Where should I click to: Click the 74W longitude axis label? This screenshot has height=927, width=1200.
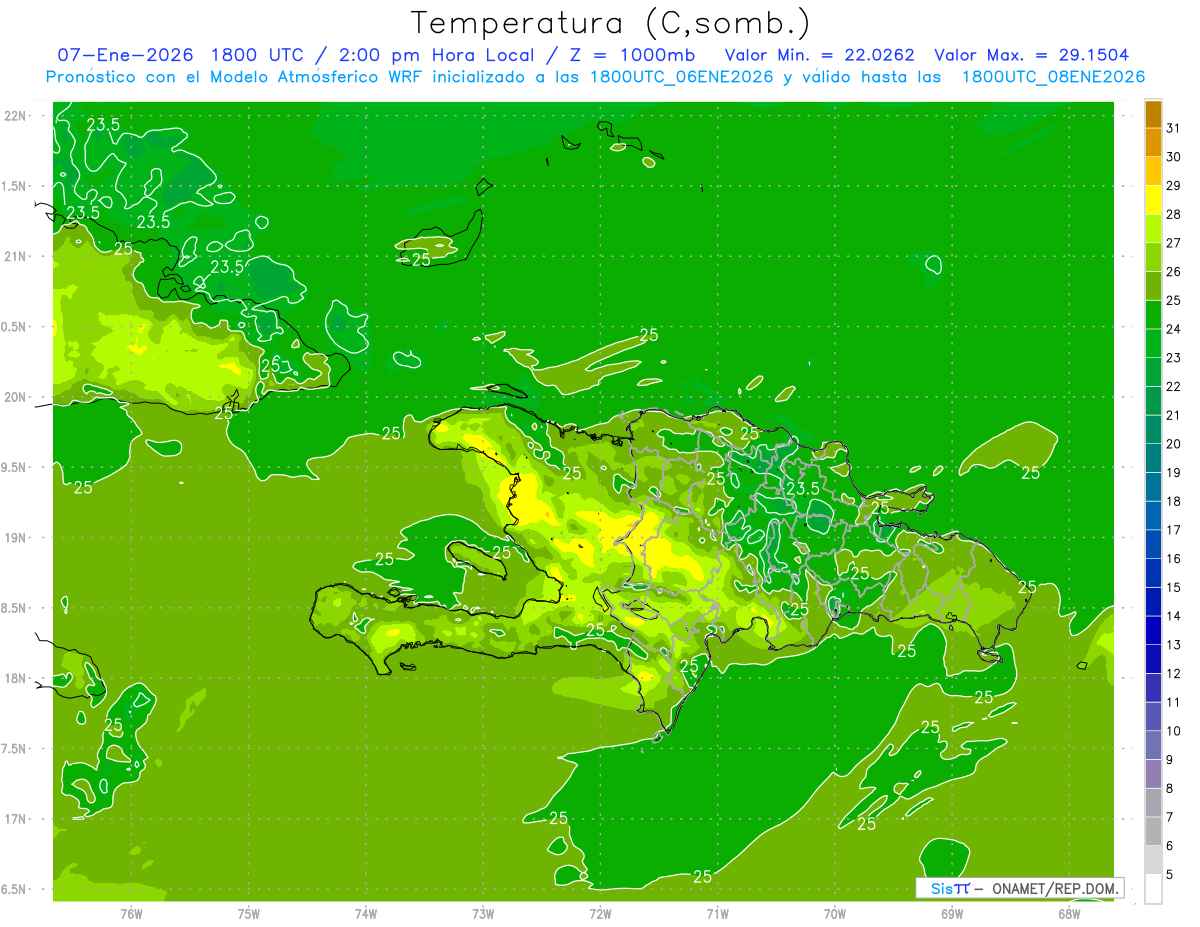(365, 913)
